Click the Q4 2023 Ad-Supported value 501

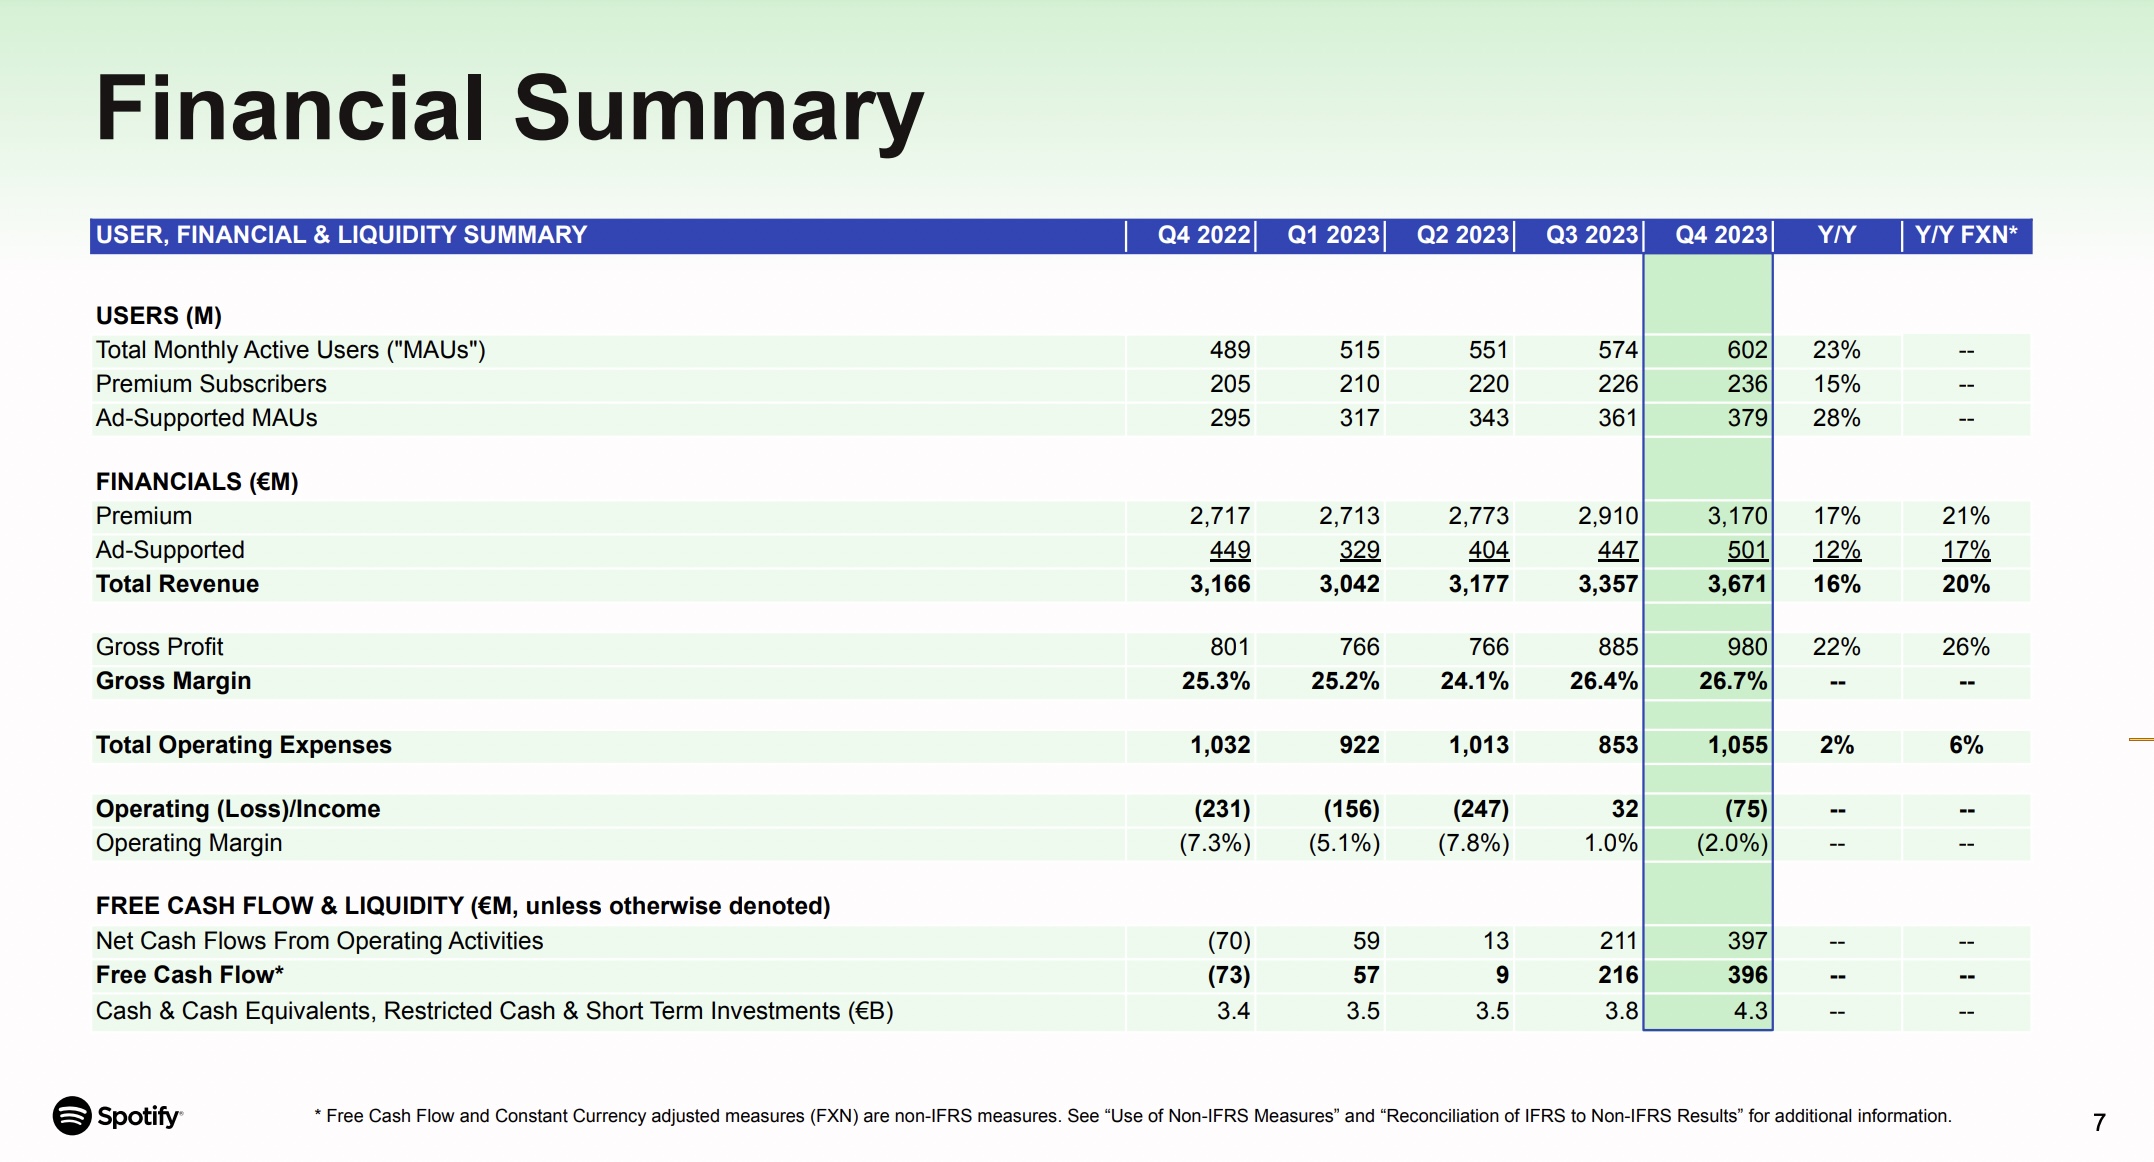coord(1747,550)
